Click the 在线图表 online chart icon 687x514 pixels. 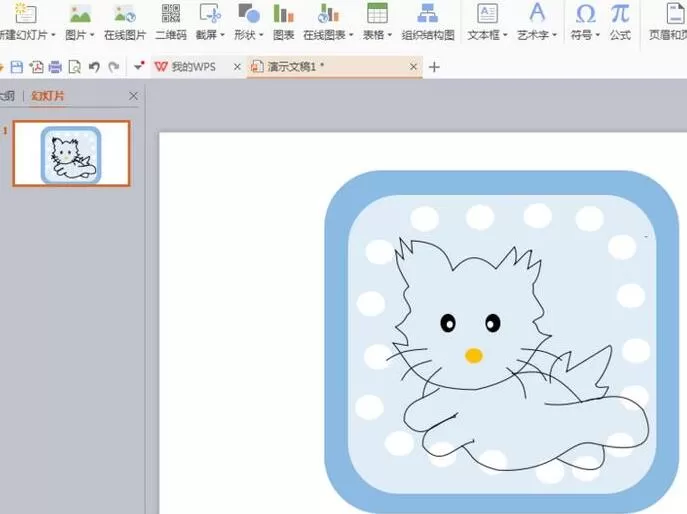click(x=328, y=13)
